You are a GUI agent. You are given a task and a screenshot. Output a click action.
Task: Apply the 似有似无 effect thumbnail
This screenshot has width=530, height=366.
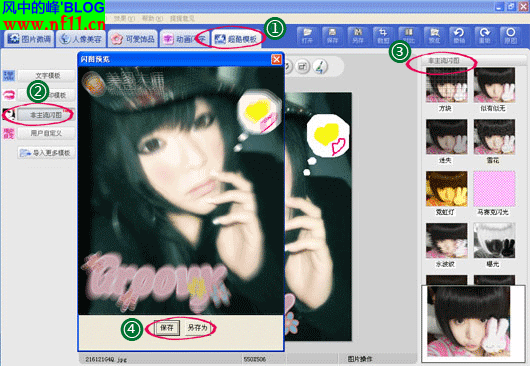494,85
